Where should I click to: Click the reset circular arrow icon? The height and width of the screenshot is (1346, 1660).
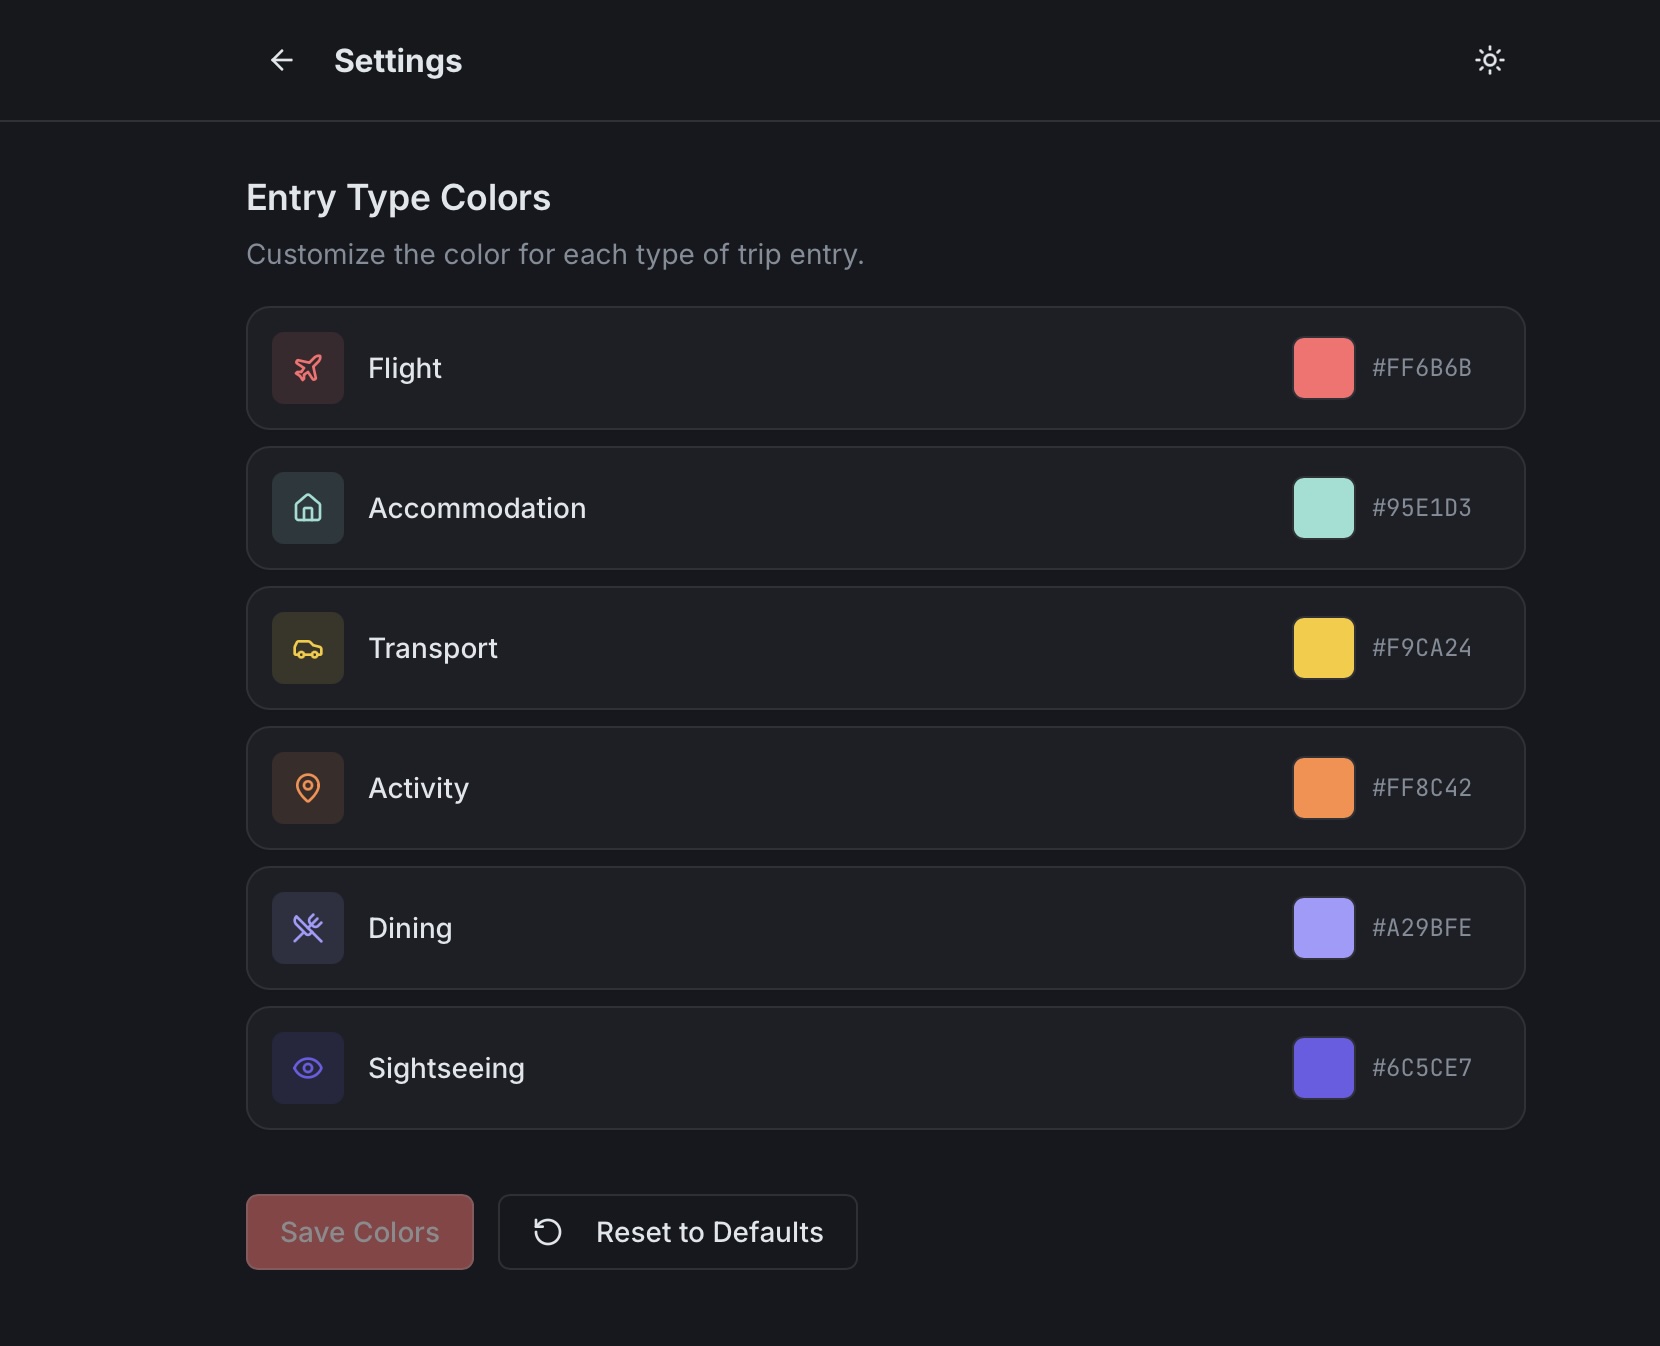tap(546, 1232)
